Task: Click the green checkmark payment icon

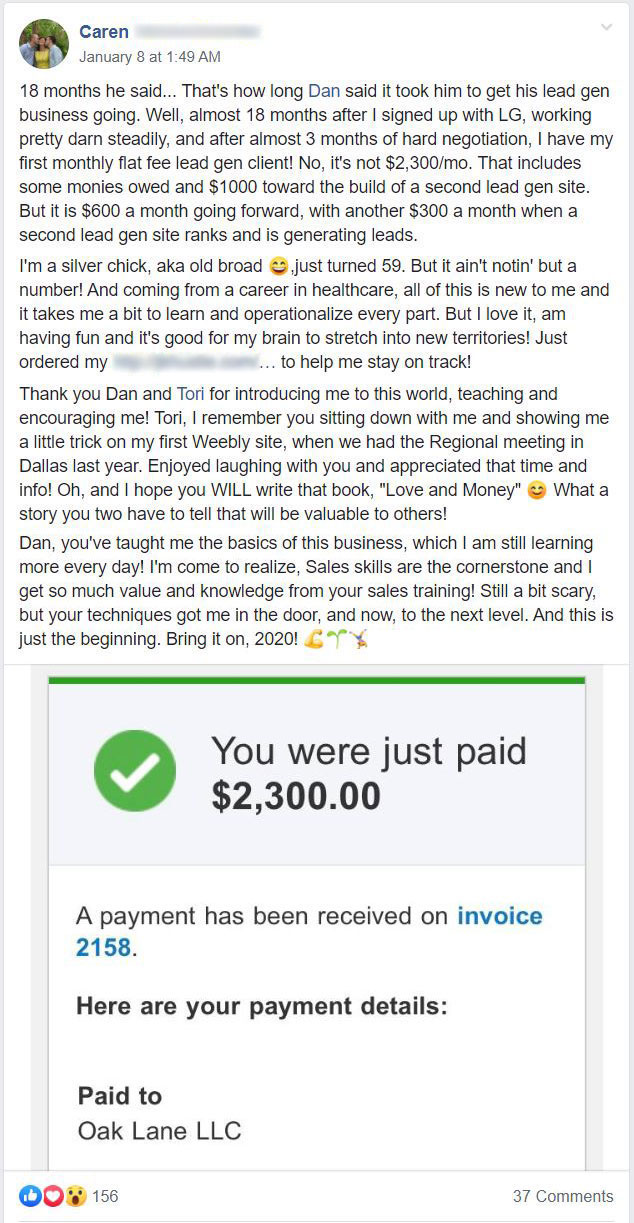Action: pyautogui.click(x=135, y=770)
